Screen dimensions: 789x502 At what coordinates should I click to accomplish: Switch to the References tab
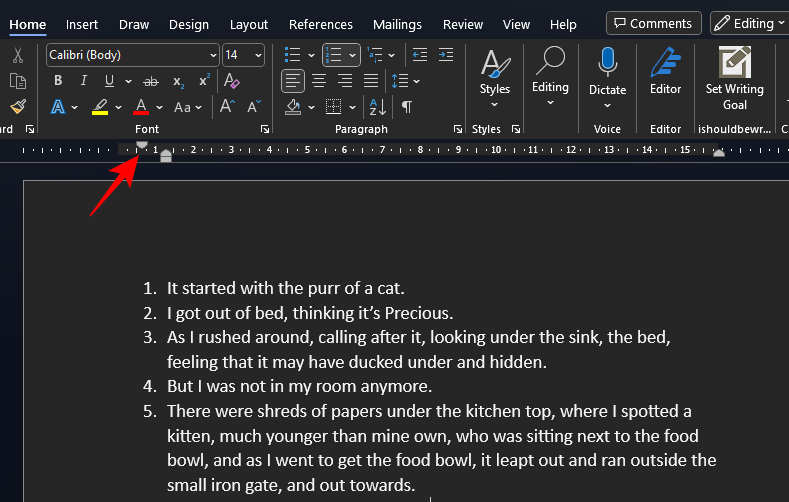321,24
